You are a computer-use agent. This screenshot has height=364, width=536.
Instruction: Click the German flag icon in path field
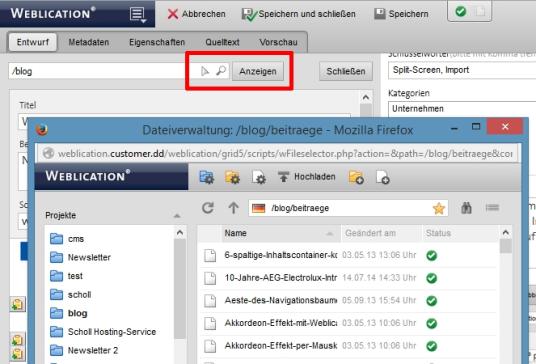tap(258, 208)
